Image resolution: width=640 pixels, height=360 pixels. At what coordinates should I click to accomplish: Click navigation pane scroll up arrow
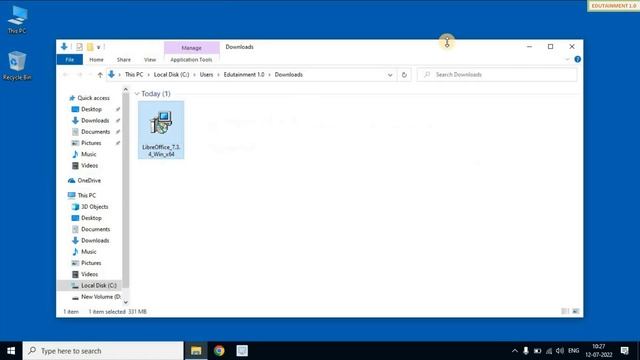126,89
